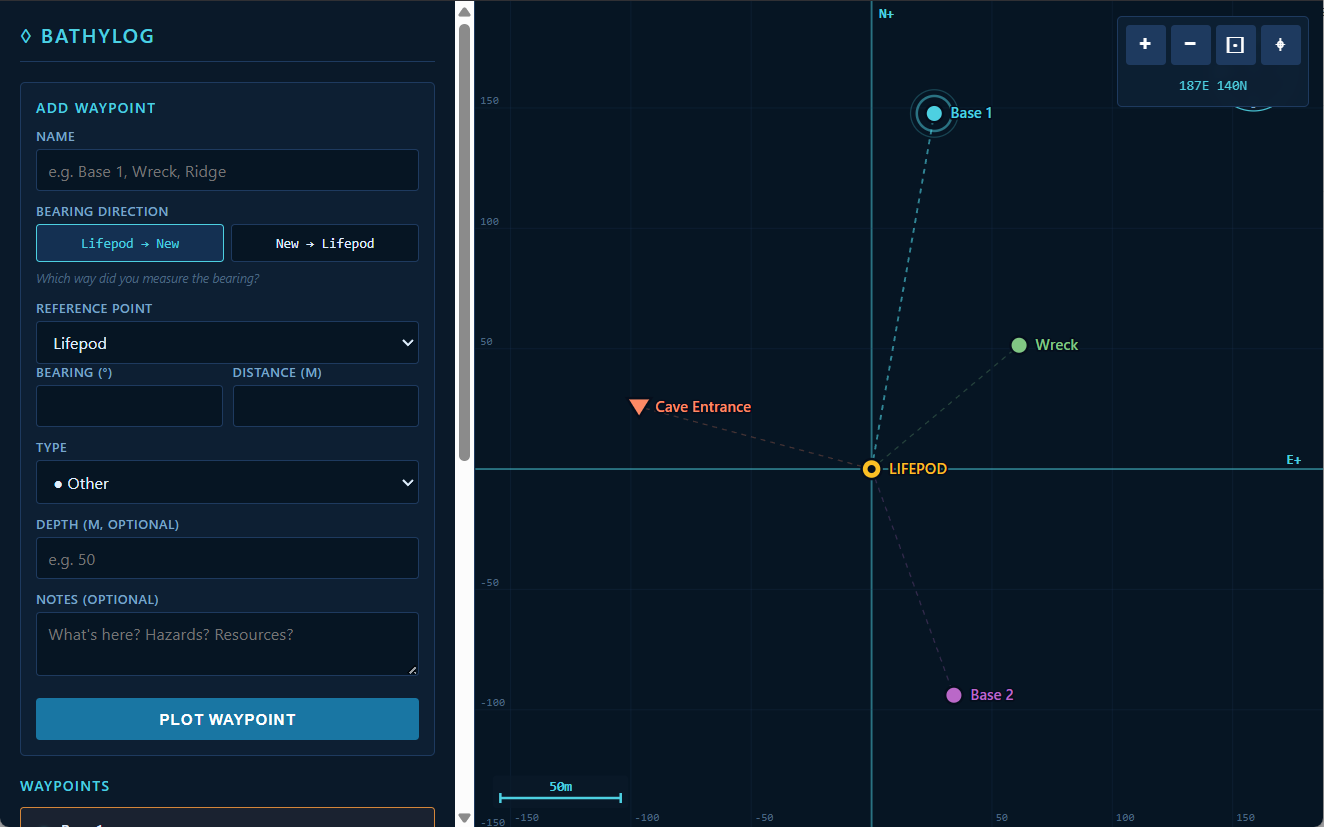Choose New → Lifepod bearing direction
The height and width of the screenshot is (827, 1324).
pyautogui.click(x=325, y=243)
